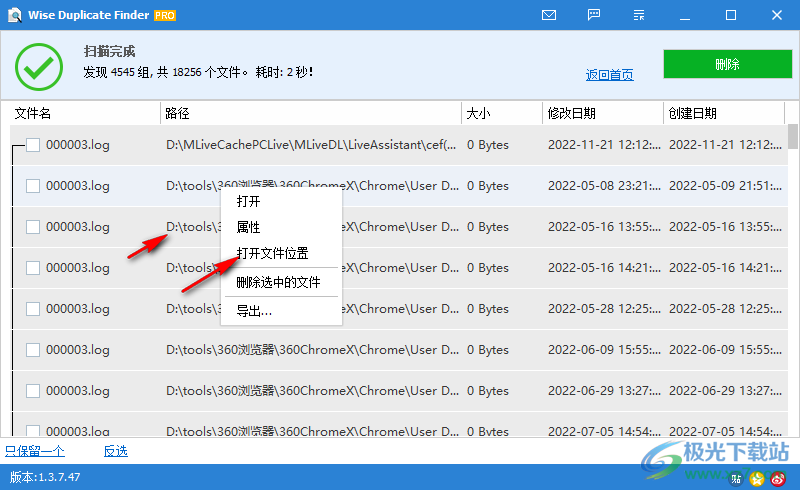Click the PRO badge in title bar

tap(165, 16)
